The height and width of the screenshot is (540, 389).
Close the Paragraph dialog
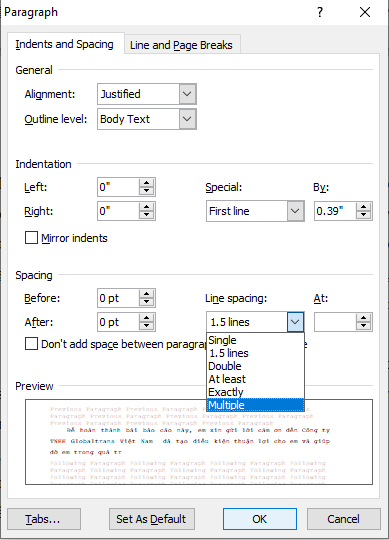click(365, 12)
